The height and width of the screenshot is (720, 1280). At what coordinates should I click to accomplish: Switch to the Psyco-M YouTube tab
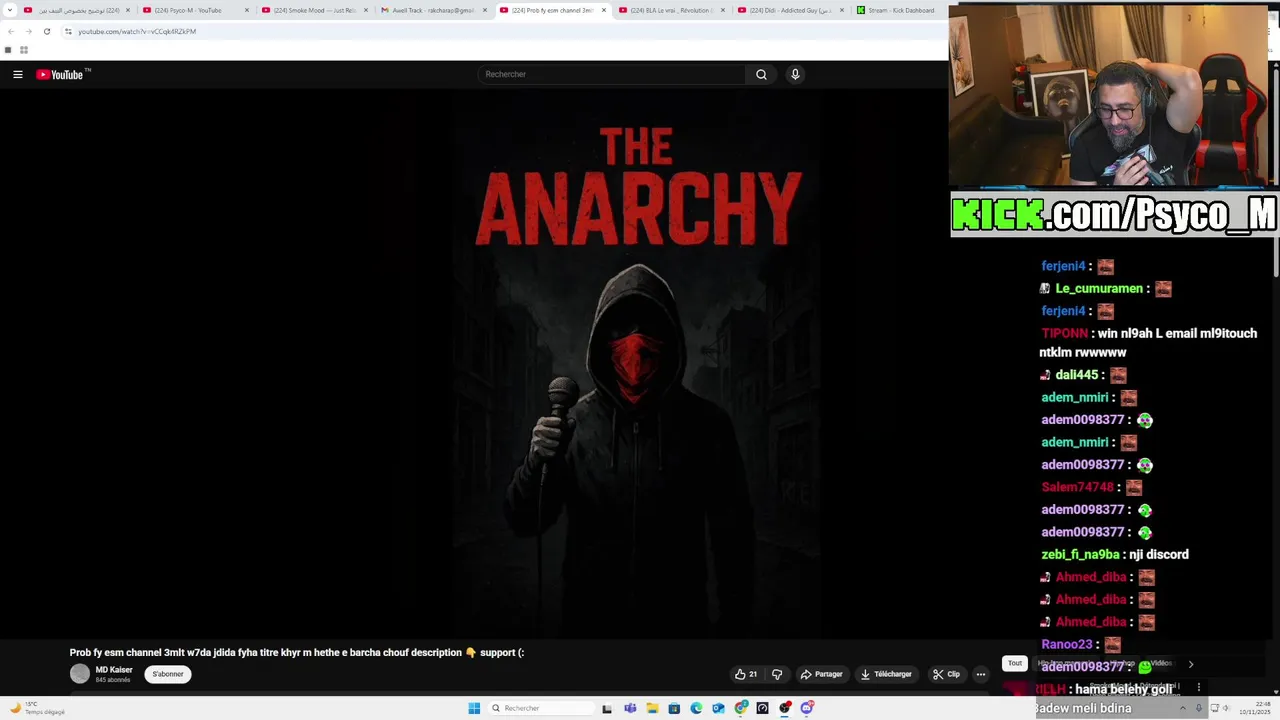point(195,10)
